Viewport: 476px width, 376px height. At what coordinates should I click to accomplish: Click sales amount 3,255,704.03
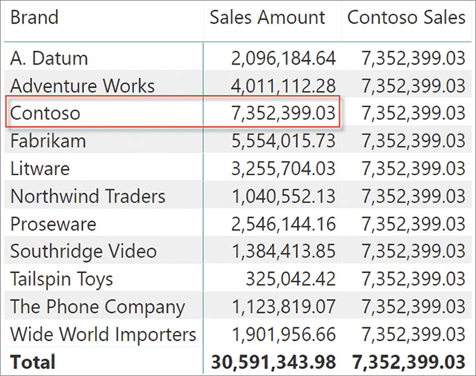click(x=283, y=169)
